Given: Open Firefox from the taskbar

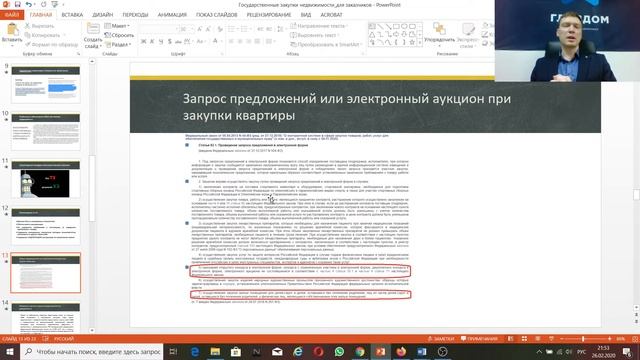Looking at the screenshot, I should 401,352.
